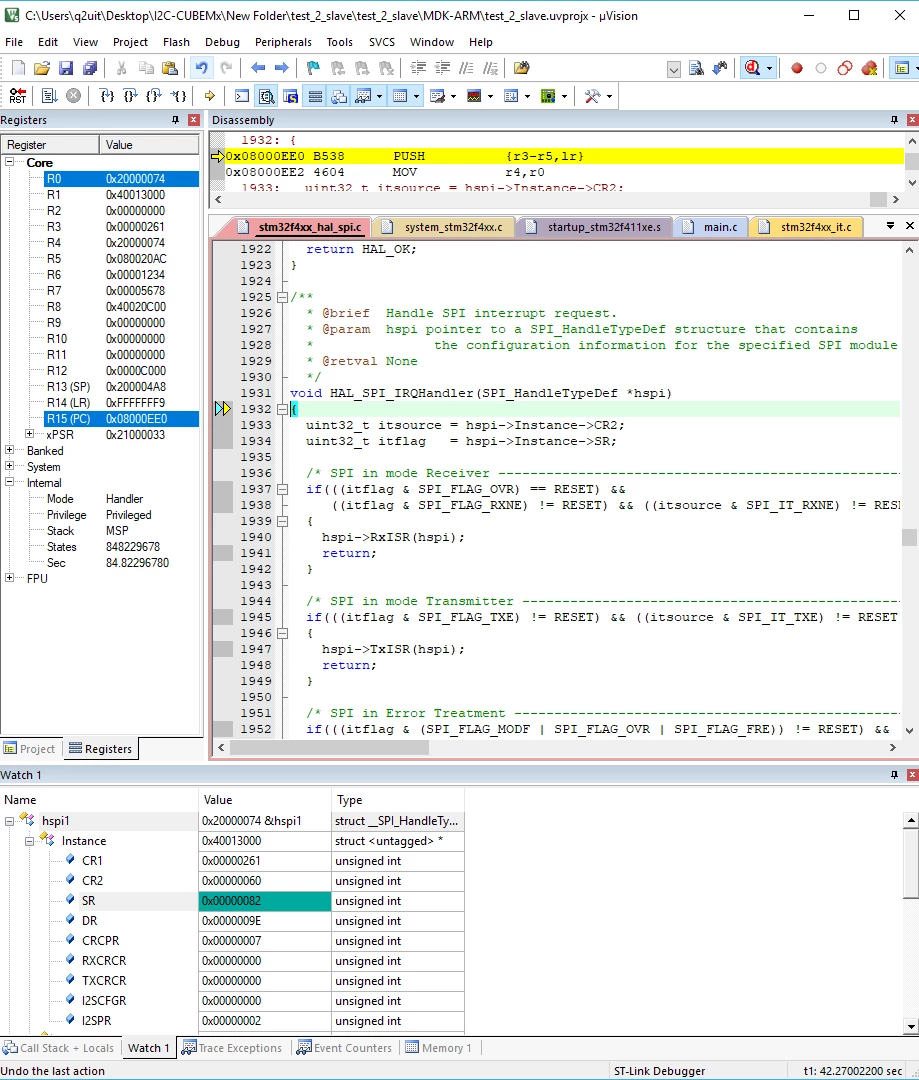Screen dimensions: 919x1080
Task: Click editor horizontal scrollbar thumb
Action: coord(329,747)
